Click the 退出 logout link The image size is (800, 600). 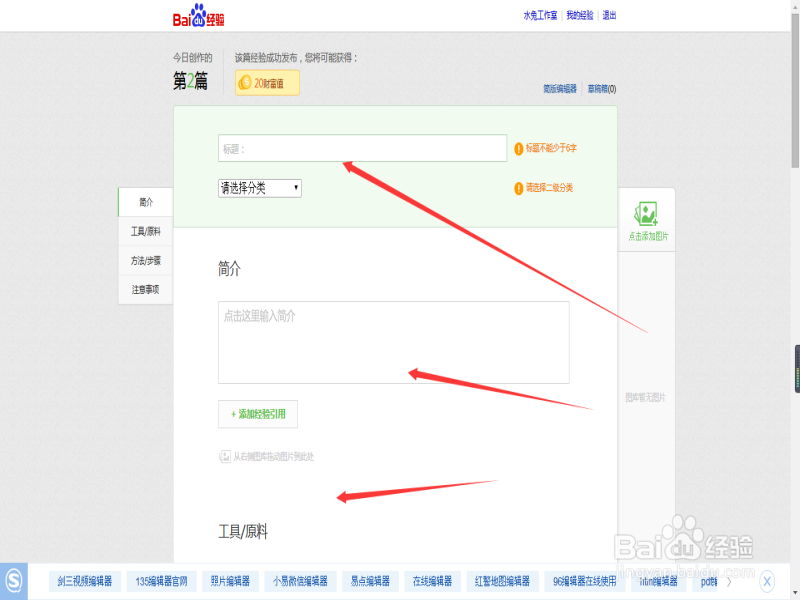pyautogui.click(x=609, y=15)
